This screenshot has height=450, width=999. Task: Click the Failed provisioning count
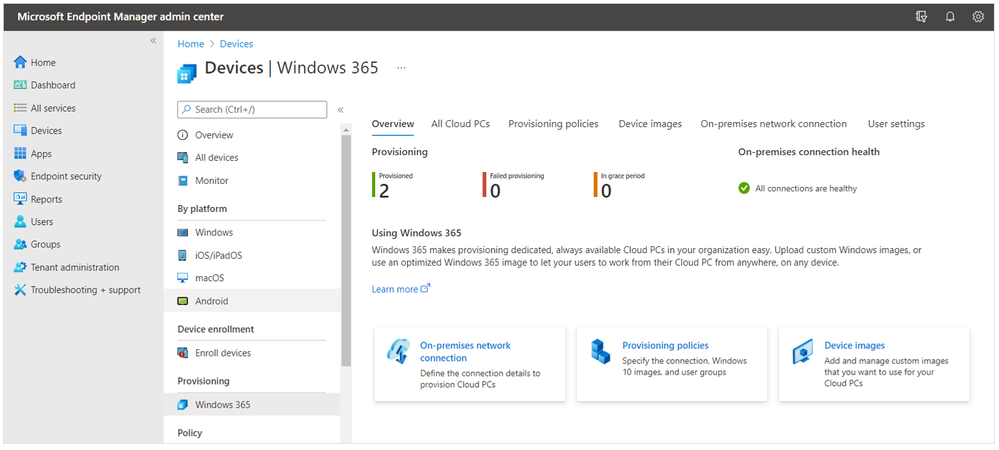point(495,191)
